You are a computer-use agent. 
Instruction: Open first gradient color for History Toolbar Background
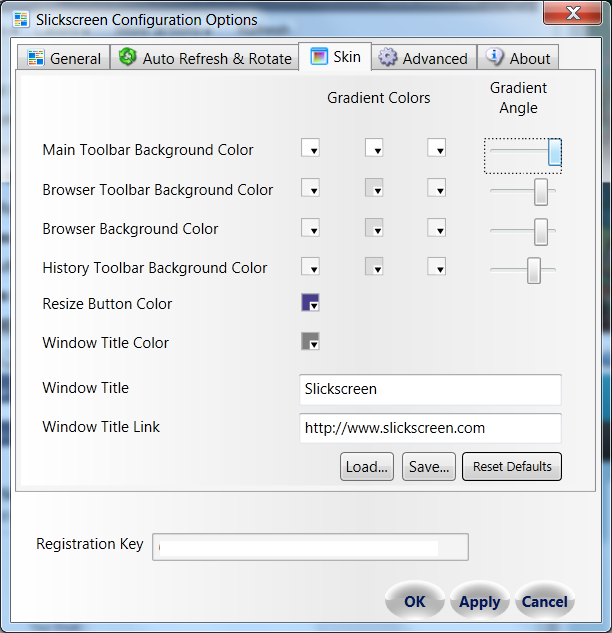click(310, 266)
